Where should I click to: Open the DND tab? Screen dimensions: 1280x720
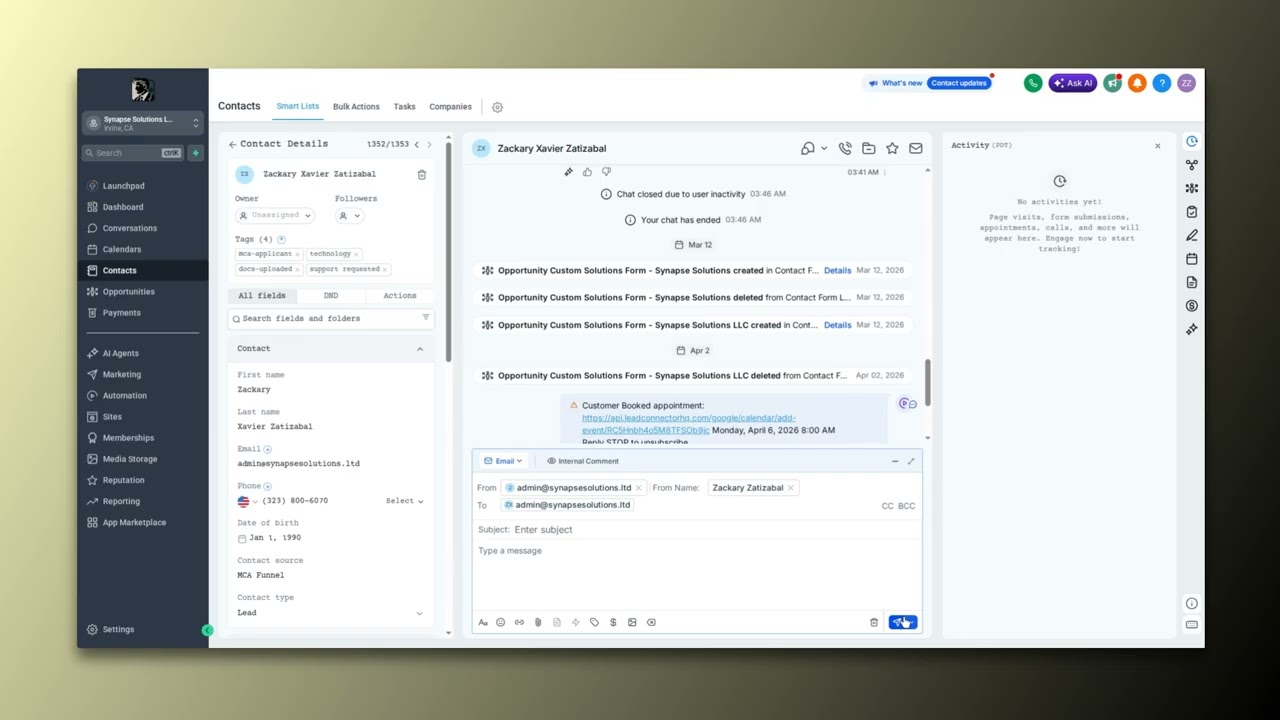331,296
